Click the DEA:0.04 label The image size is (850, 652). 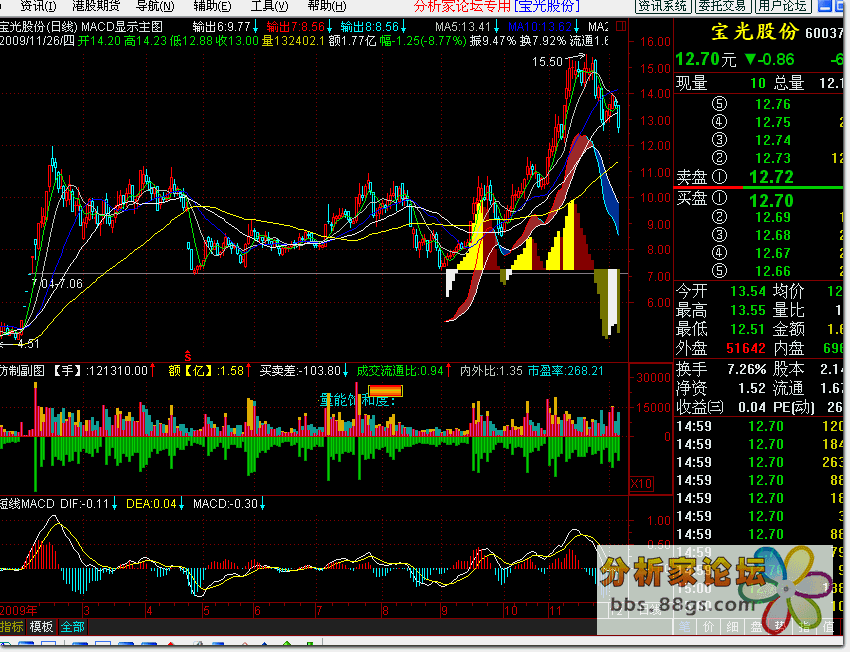(151, 504)
